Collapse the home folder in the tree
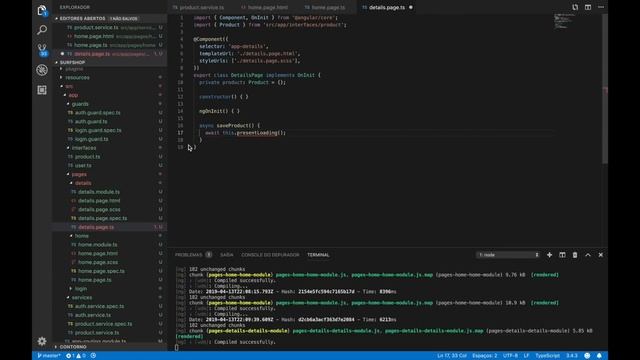 point(82,236)
